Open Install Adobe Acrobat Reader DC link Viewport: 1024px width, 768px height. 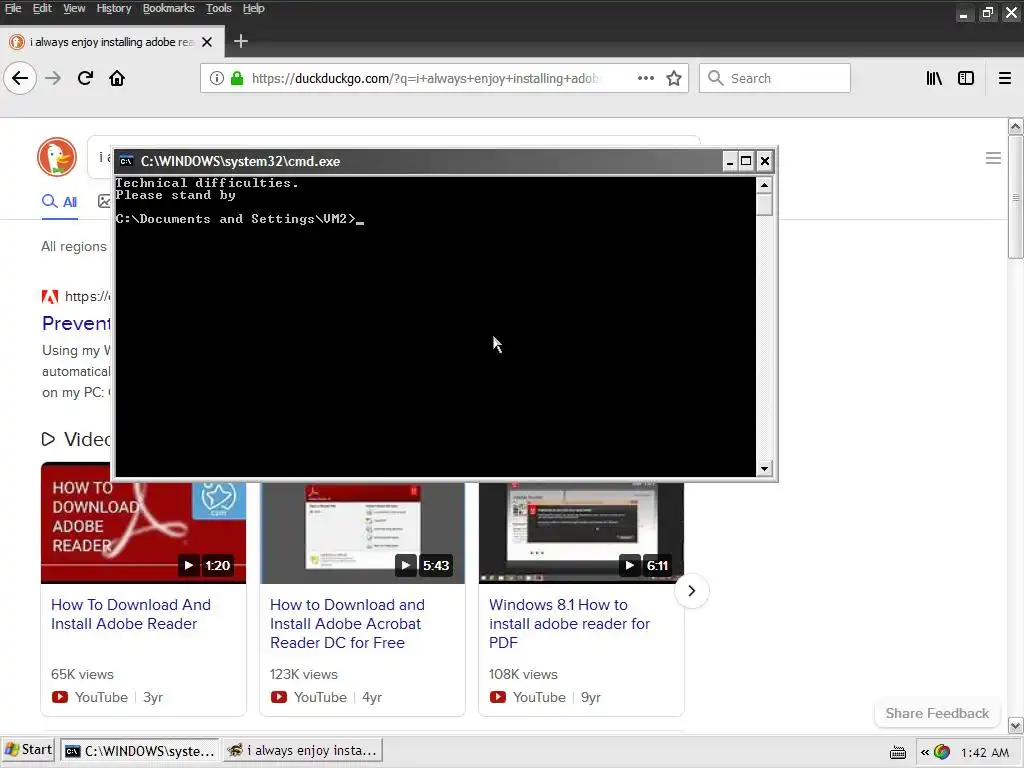(347, 624)
